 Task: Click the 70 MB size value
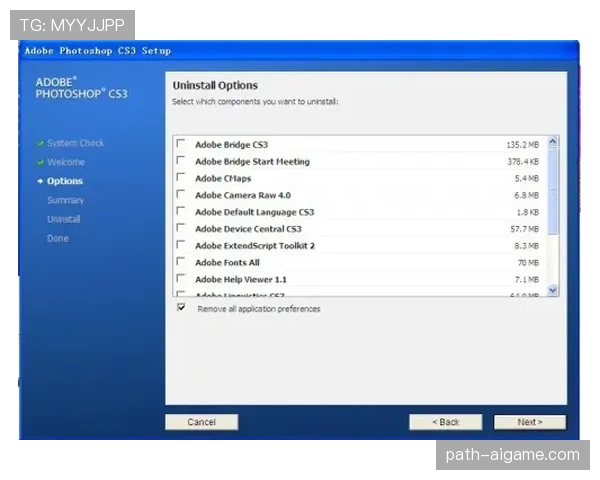528,263
